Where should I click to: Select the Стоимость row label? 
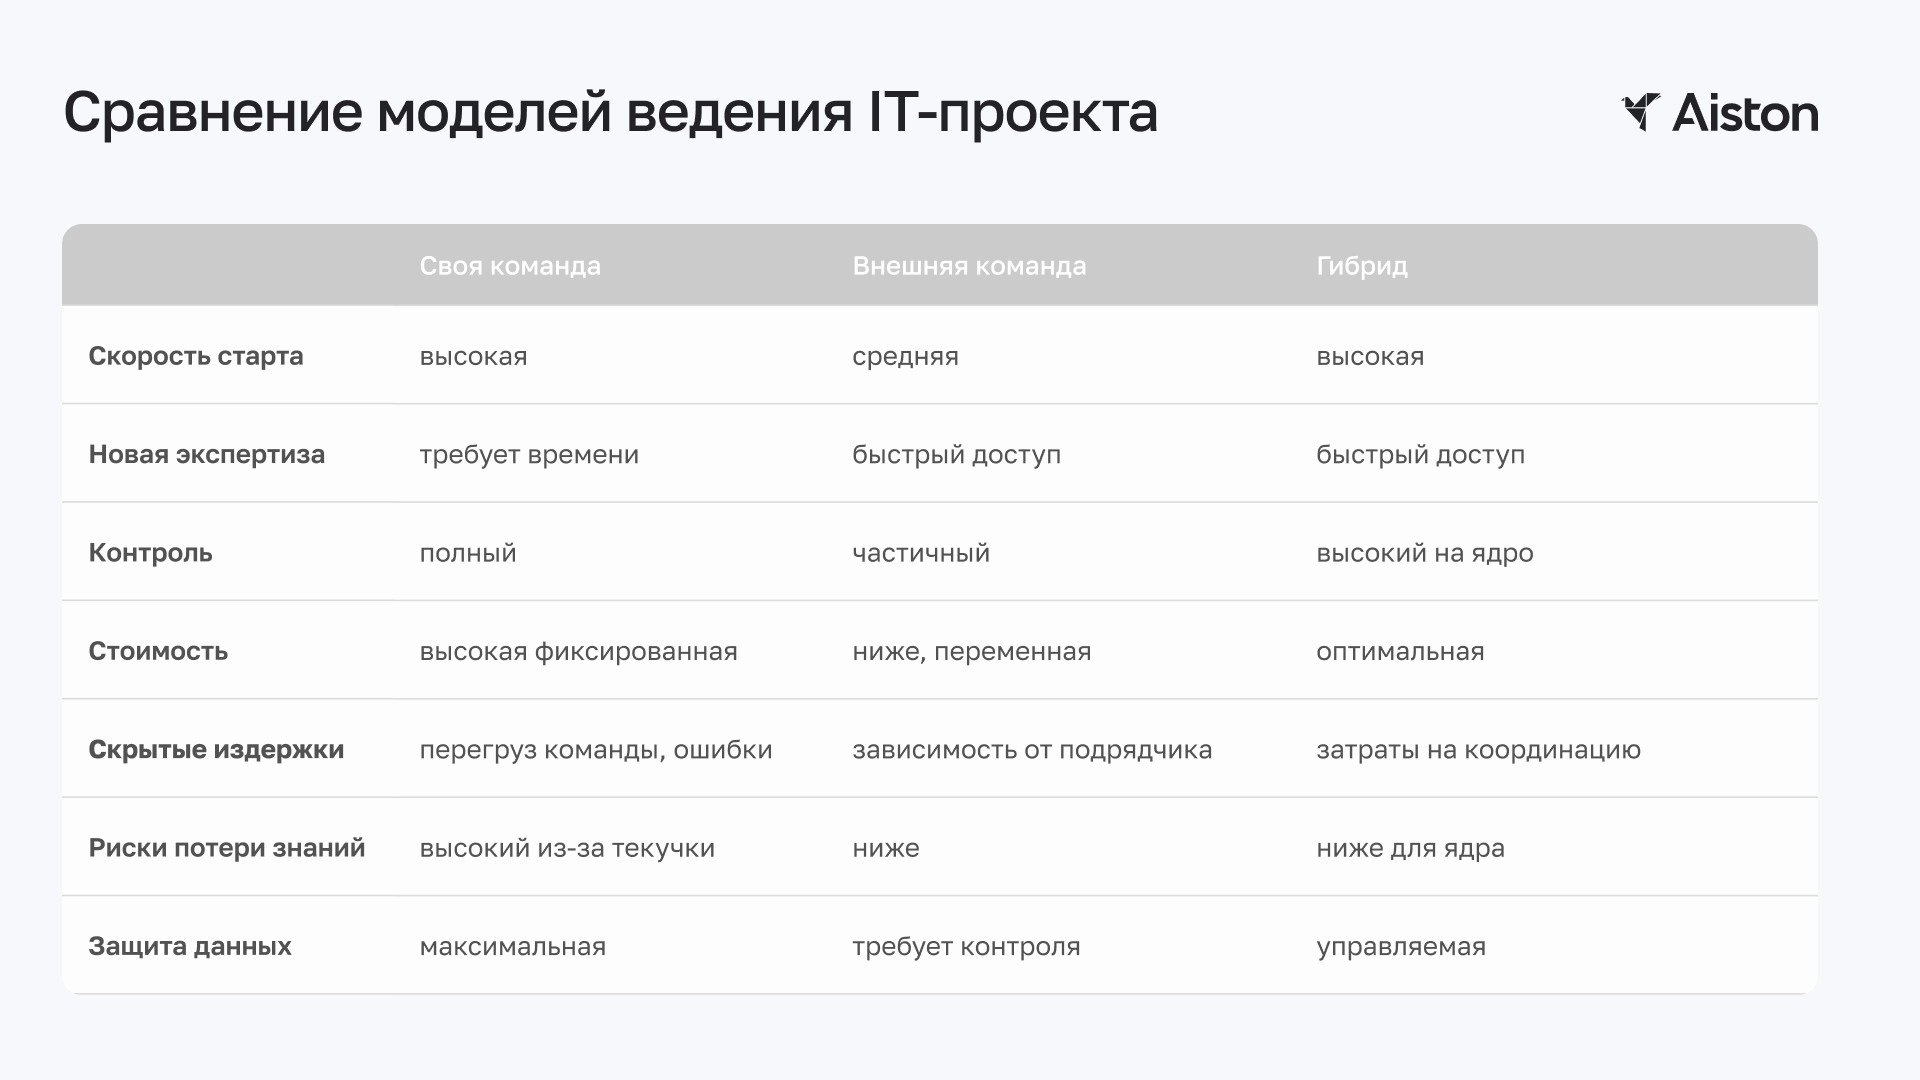(158, 651)
